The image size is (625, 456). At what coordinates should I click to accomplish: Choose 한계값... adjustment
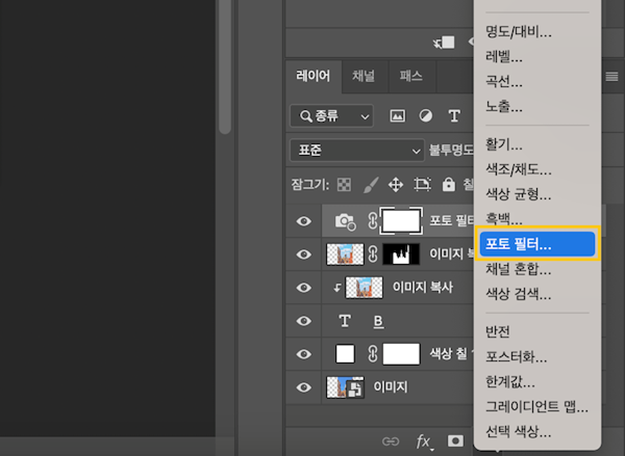(x=510, y=381)
